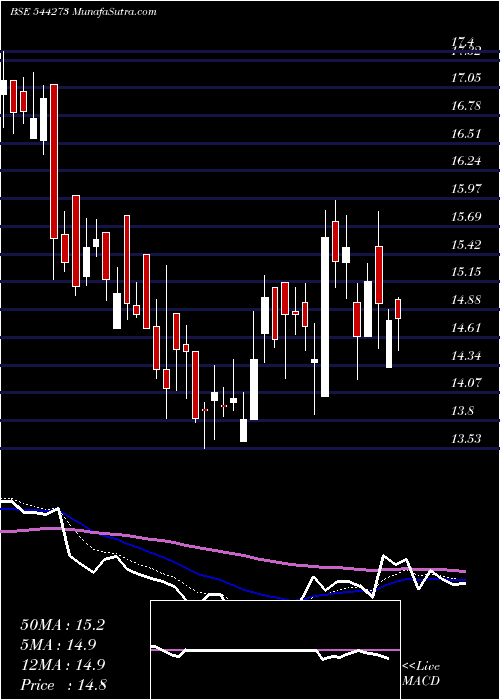The image size is (500, 700).
Task: Select the 16.24 price axis label
Action: [467, 161]
